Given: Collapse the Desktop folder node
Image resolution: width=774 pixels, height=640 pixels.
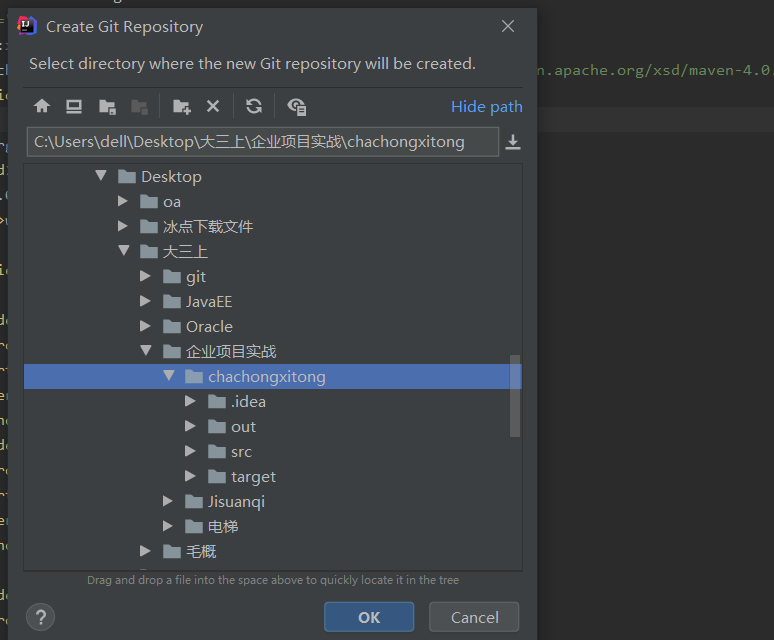Looking at the screenshot, I should click(101, 175).
